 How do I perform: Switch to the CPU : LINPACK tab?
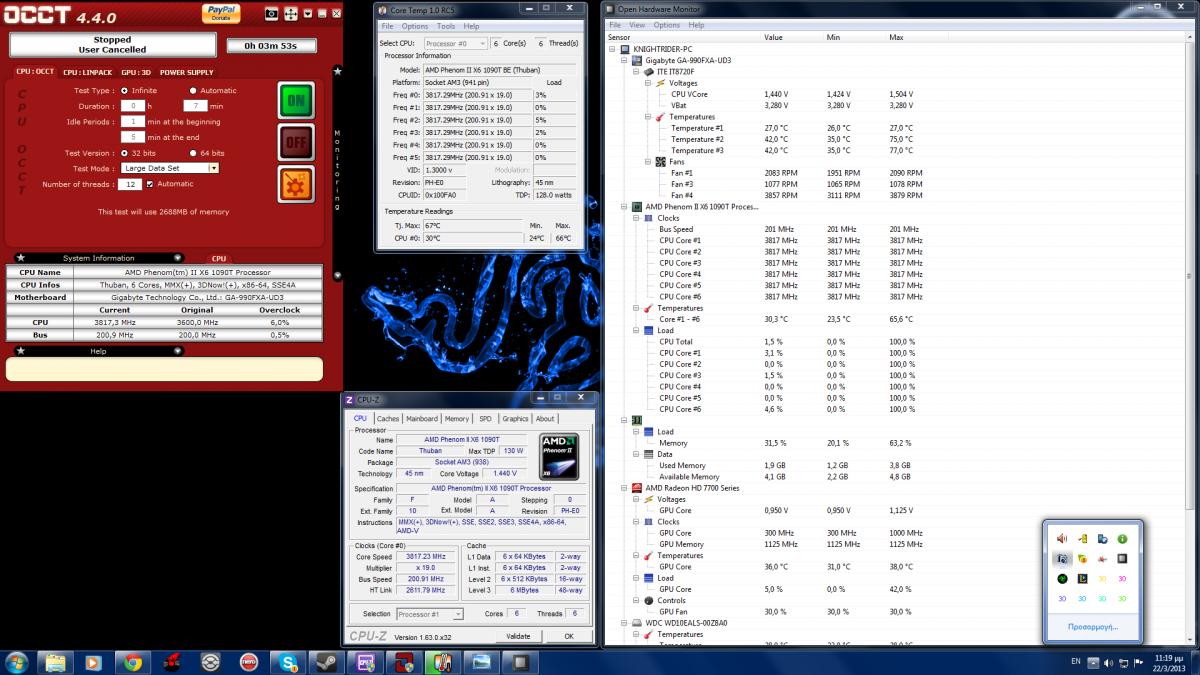[x=87, y=72]
